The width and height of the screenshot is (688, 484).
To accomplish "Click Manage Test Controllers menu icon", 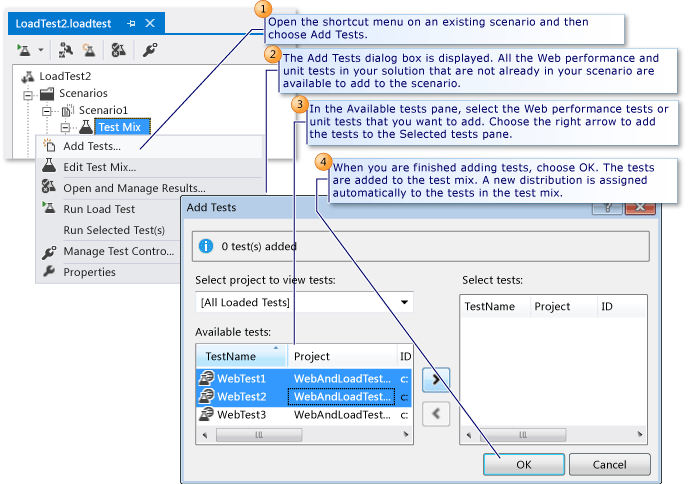I will pyautogui.click(x=49, y=252).
